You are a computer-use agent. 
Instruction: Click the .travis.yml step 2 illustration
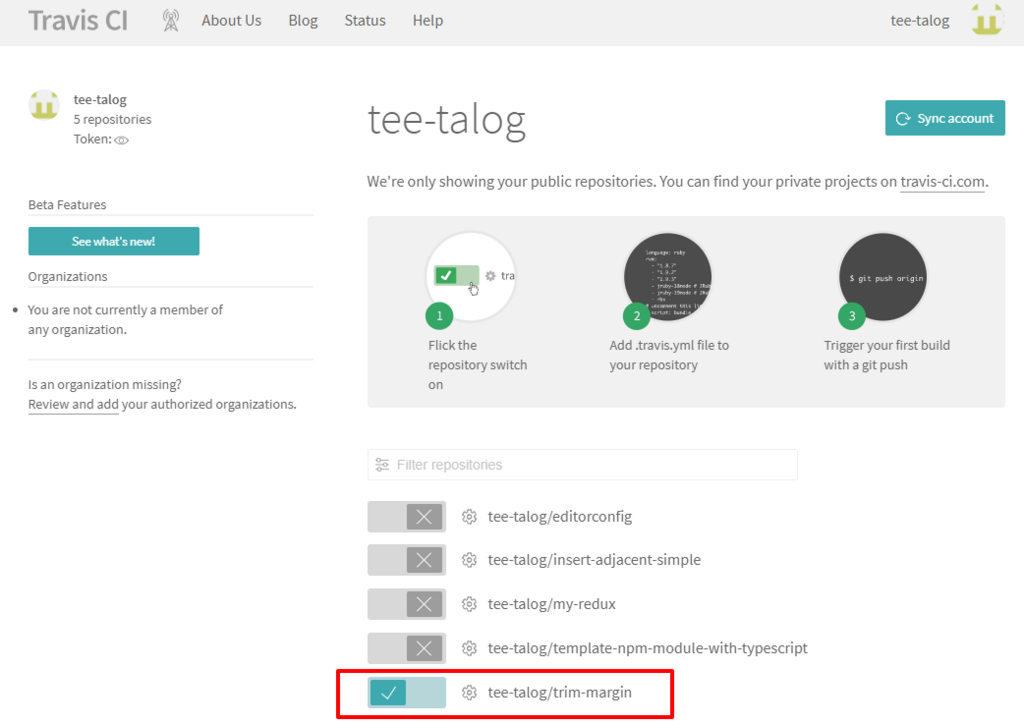(x=667, y=277)
